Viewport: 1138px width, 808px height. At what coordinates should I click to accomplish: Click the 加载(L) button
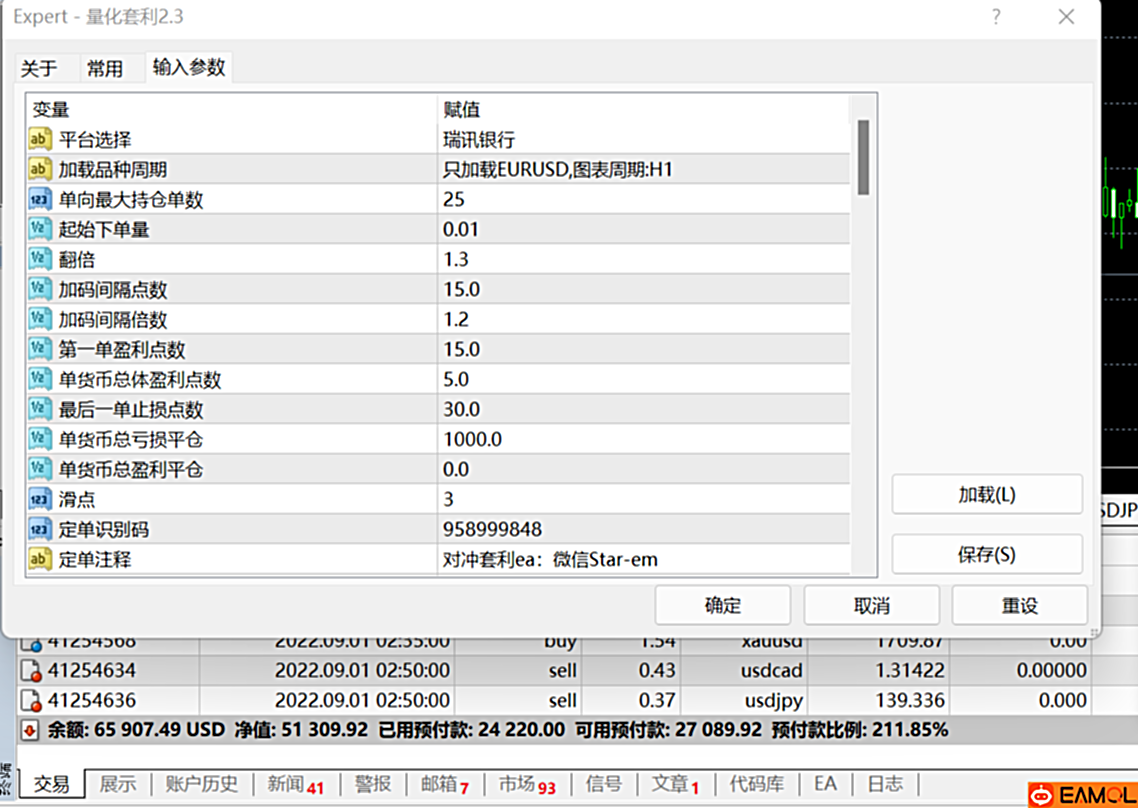point(986,495)
